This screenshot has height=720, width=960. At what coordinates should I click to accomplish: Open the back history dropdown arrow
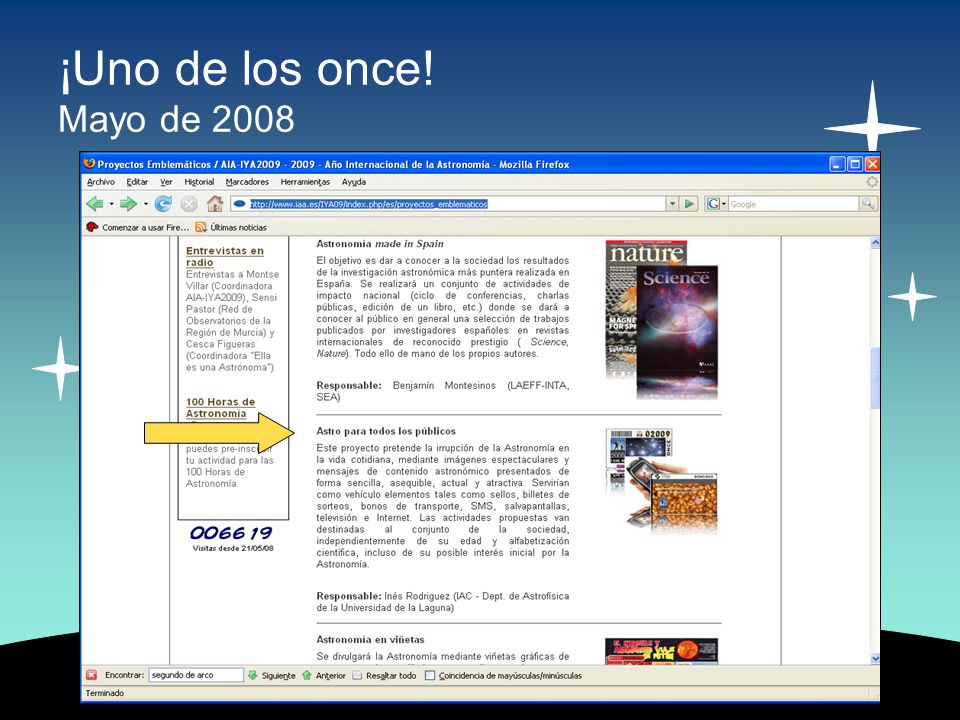tap(111, 204)
